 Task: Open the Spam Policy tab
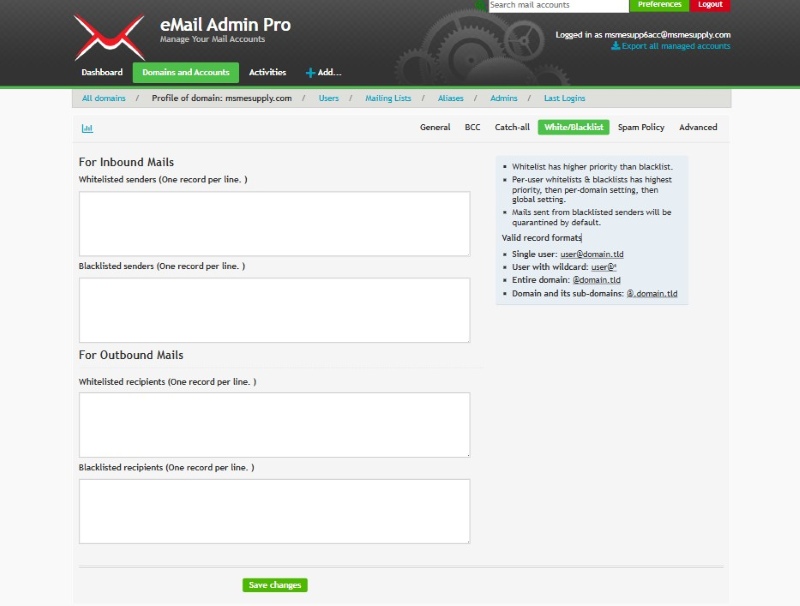pyautogui.click(x=641, y=127)
